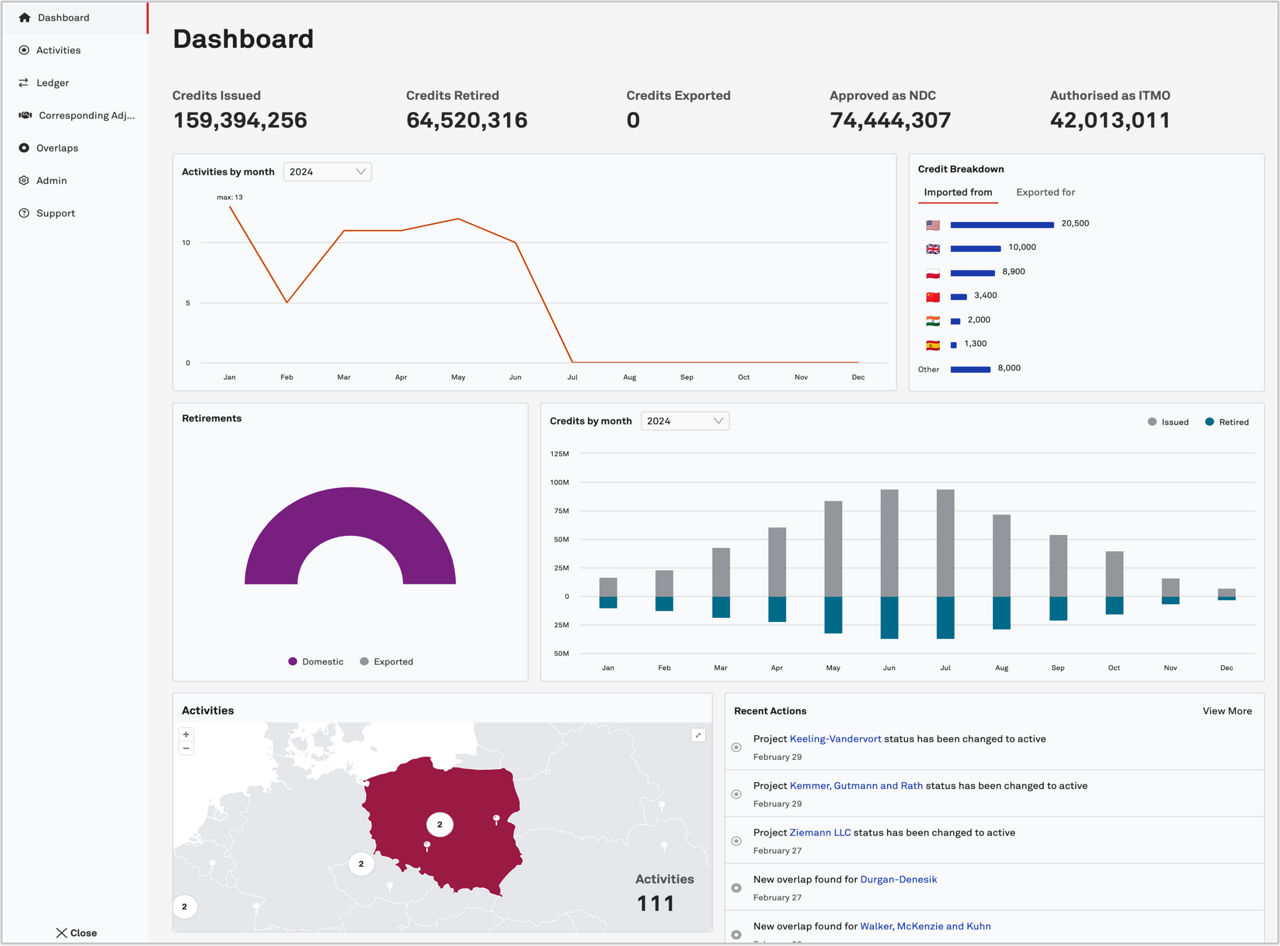Click the Overlaps icon in sidebar
This screenshot has width=1280, height=946.
[24, 148]
